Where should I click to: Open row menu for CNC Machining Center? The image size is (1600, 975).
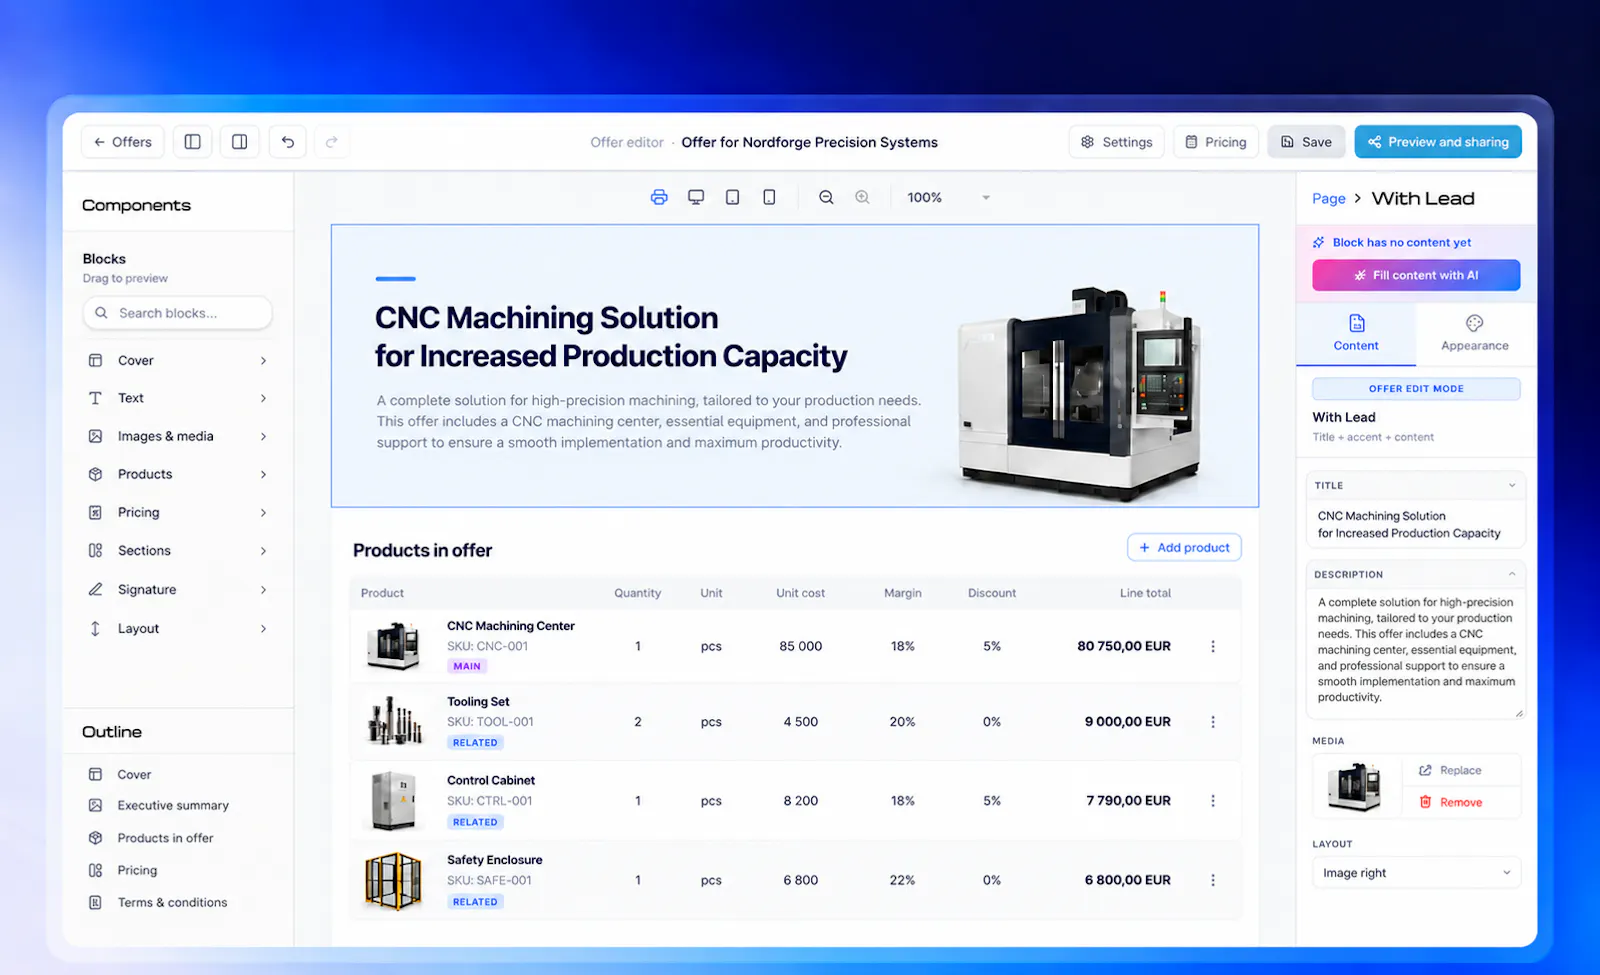[x=1213, y=646]
